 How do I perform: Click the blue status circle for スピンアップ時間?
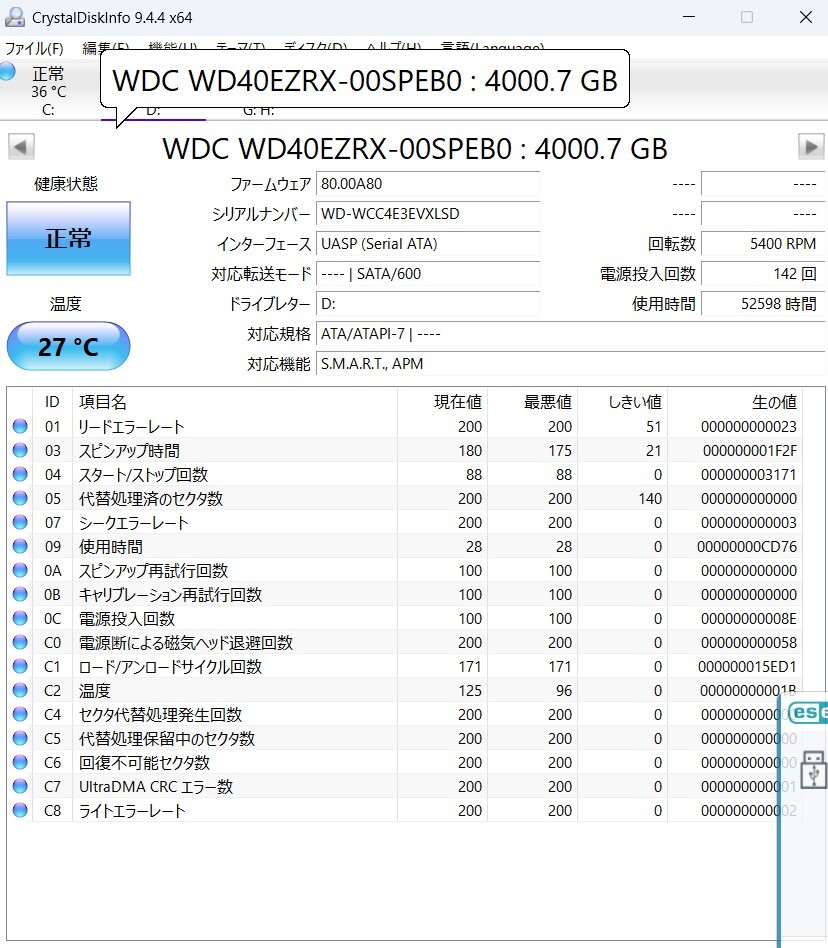coord(20,450)
